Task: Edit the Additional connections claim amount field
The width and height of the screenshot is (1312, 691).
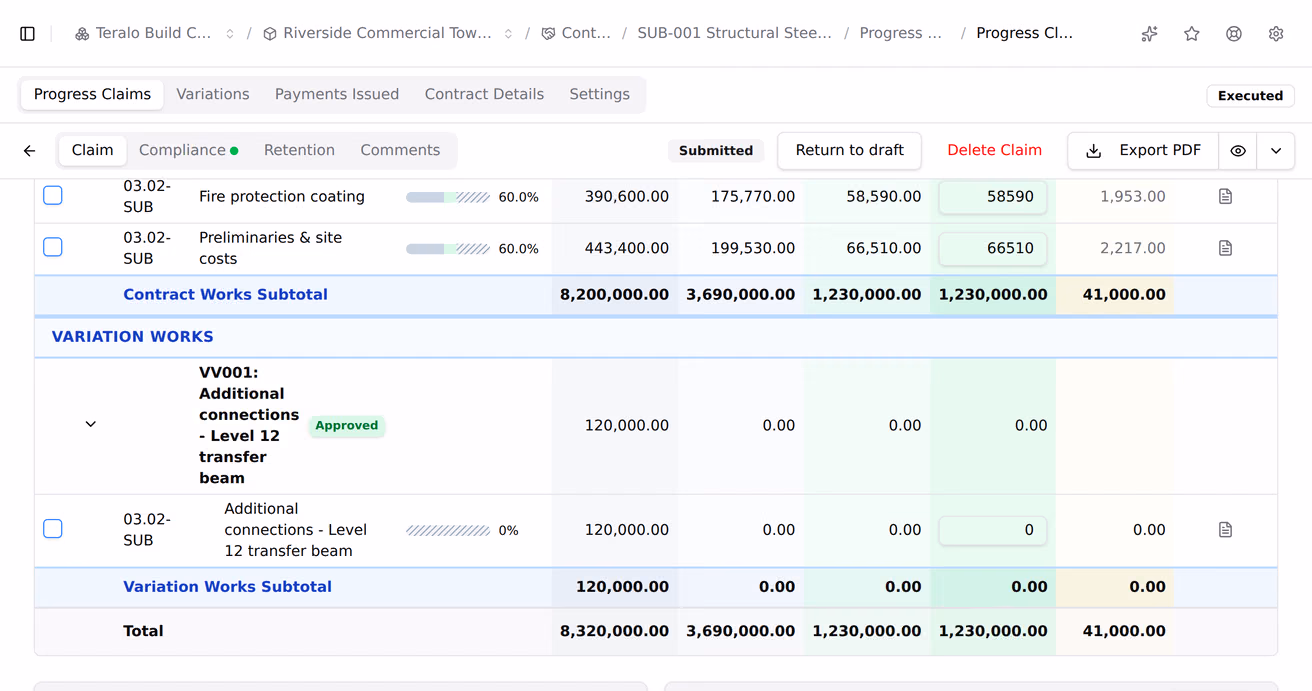Action: tap(993, 530)
